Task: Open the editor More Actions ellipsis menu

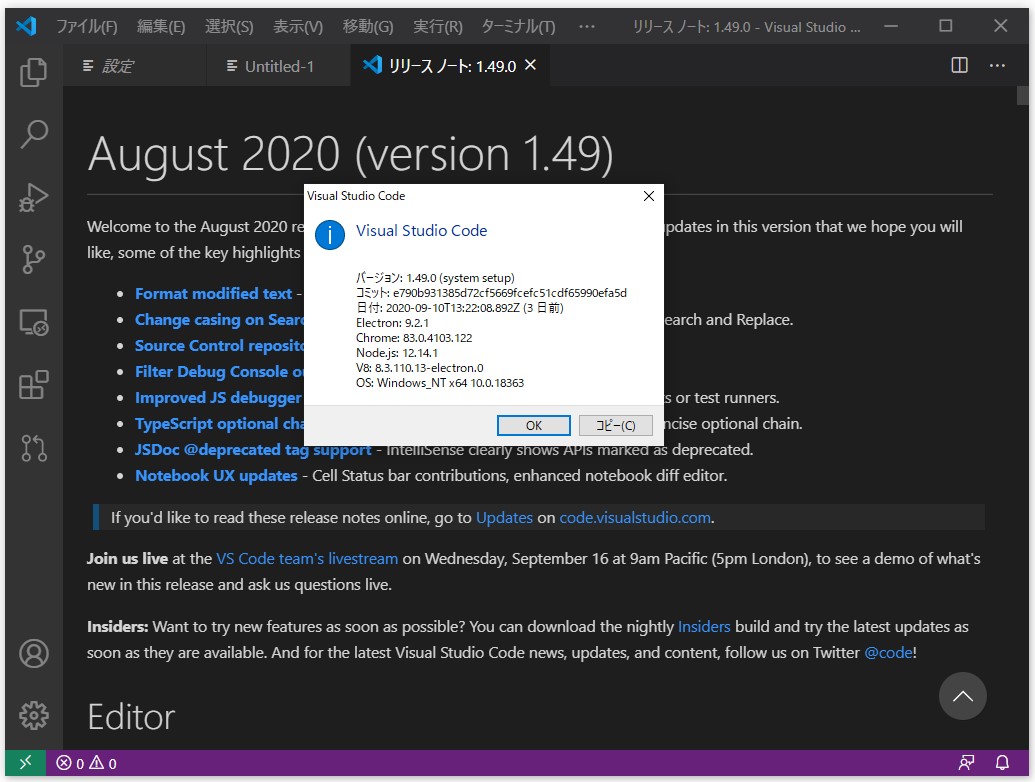Action: tap(997, 64)
